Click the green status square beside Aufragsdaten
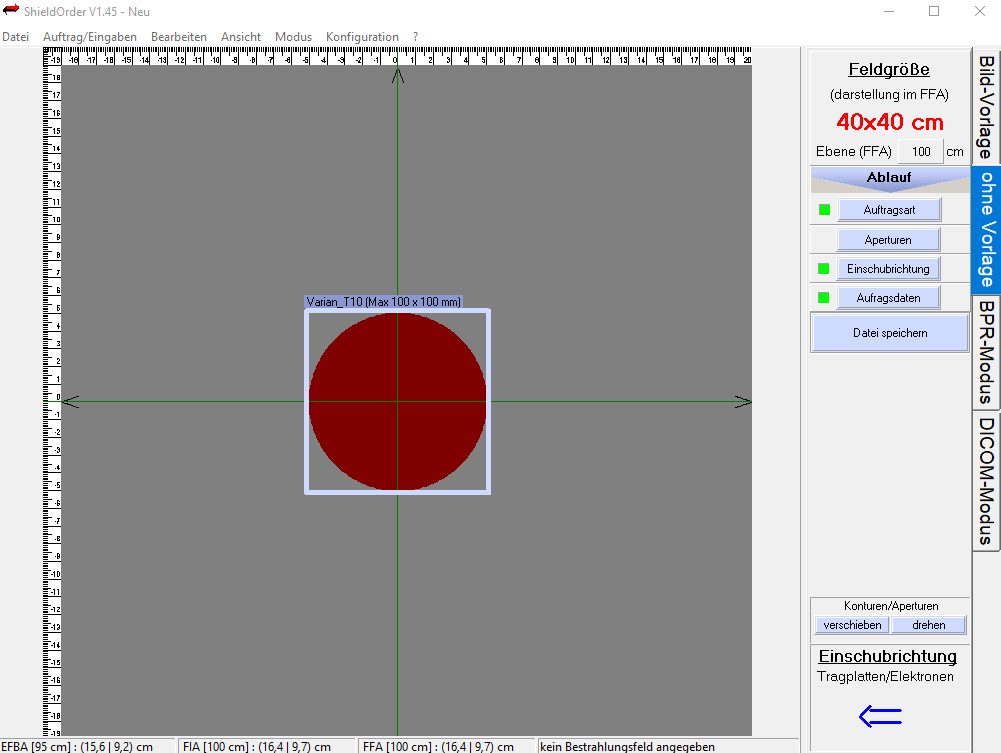Image resolution: width=1001 pixels, height=753 pixels. pyautogui.click(x=824, y=297)
